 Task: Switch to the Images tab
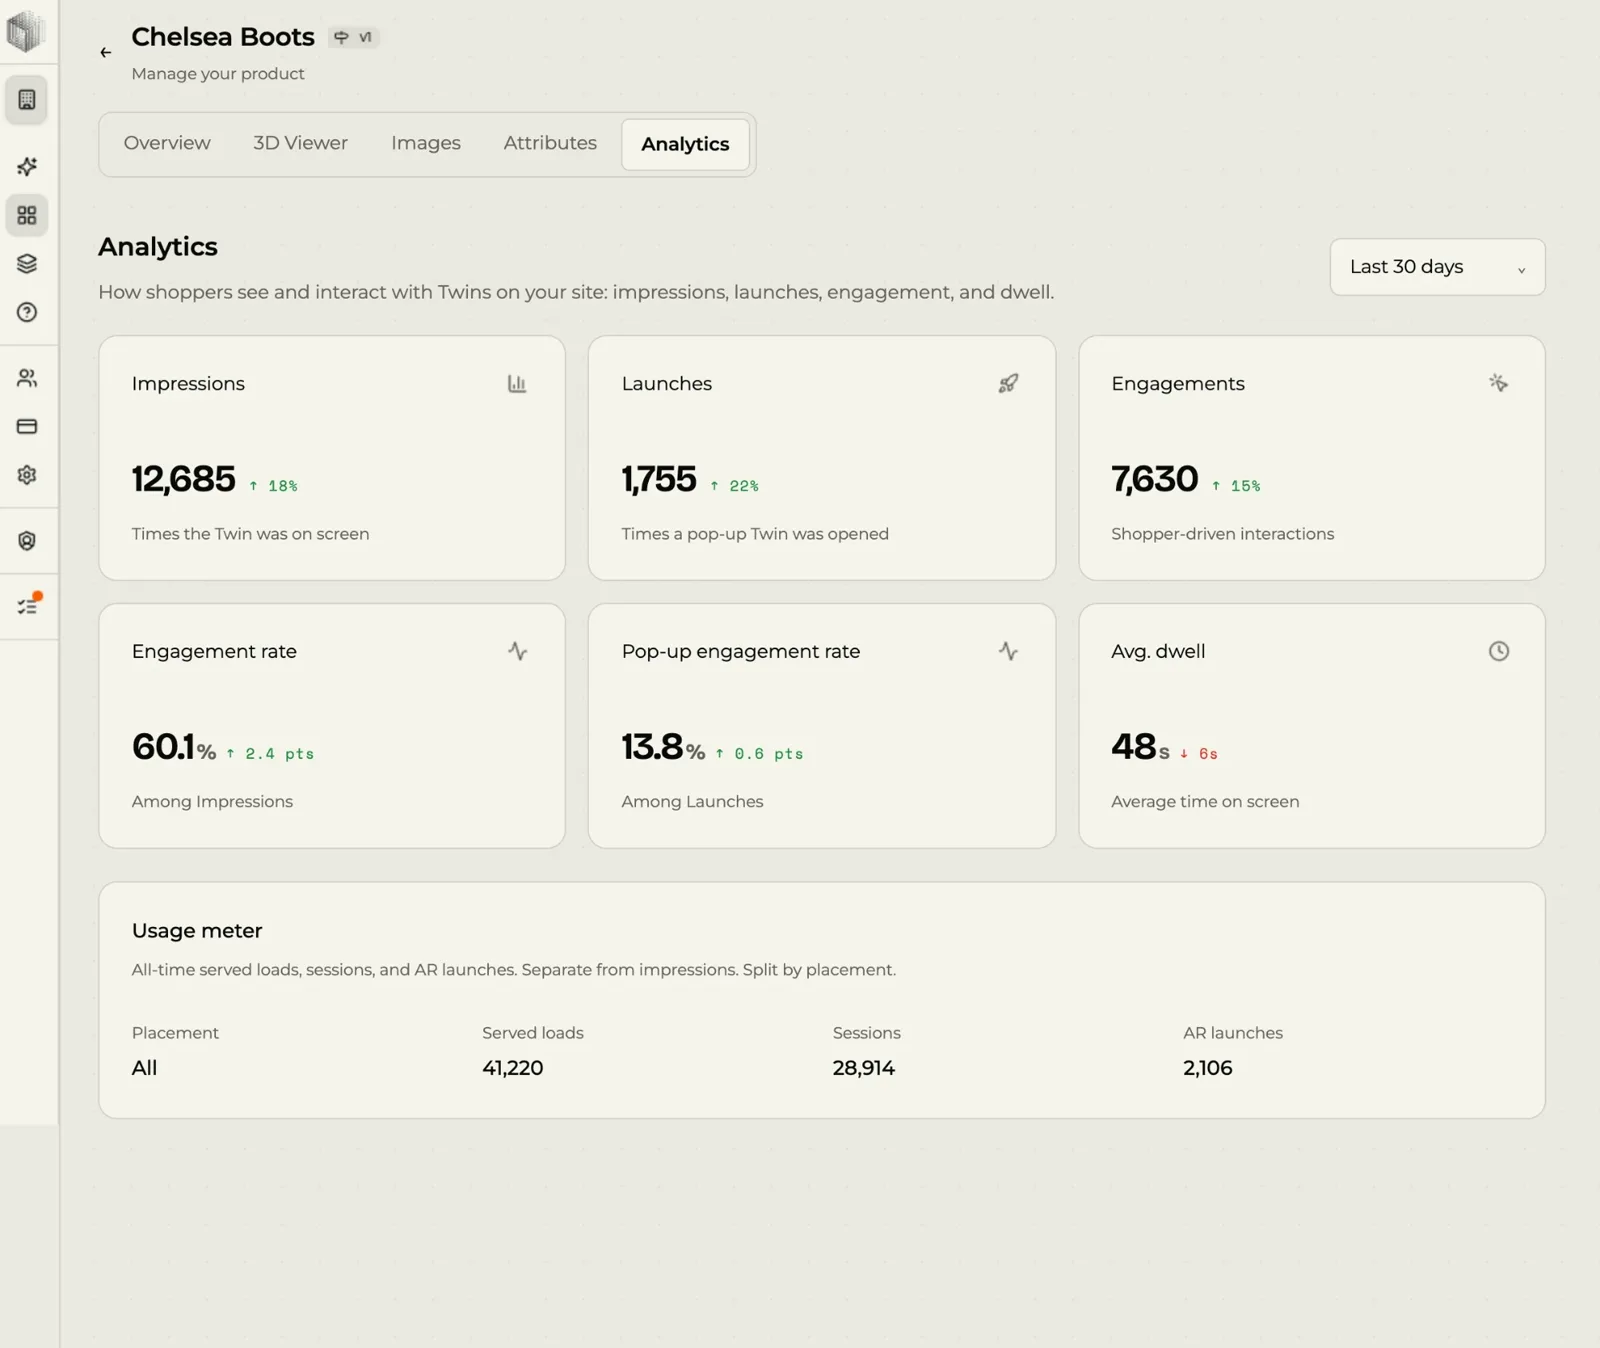[426, 143]
